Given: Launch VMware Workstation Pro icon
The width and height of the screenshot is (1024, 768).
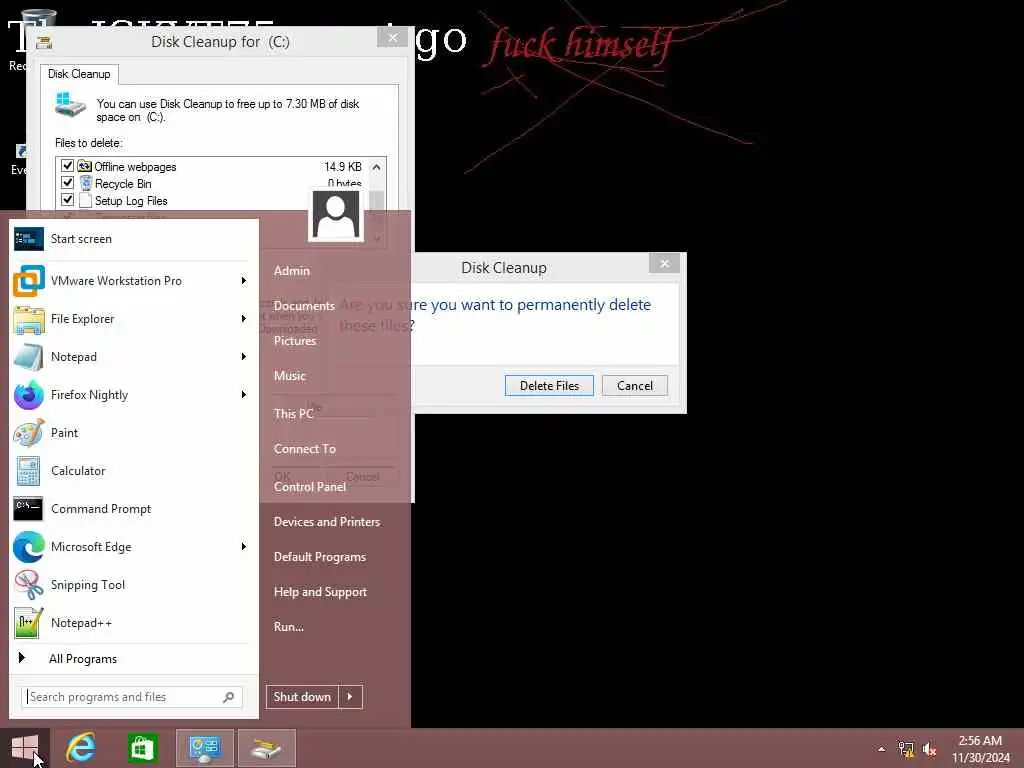Looking at the screenshot, I should point(29,281).
